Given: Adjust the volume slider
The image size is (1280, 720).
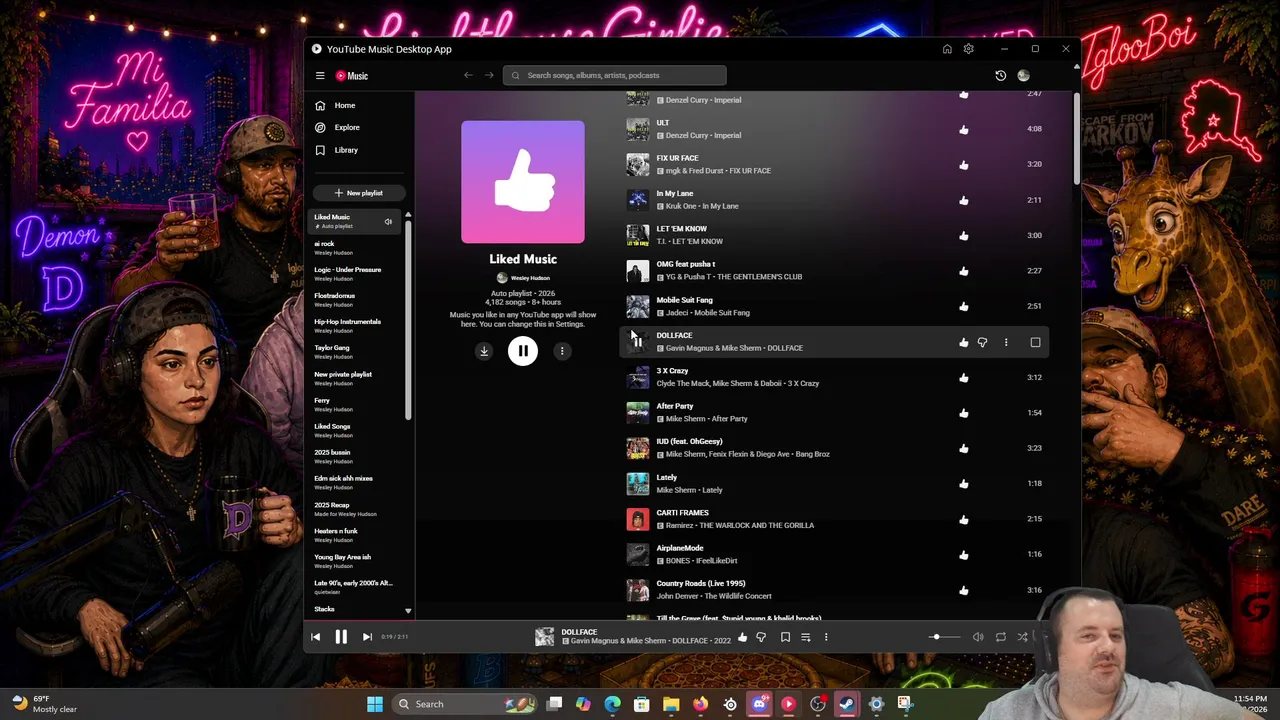Looking at the screenshot, I should [943, 637].
